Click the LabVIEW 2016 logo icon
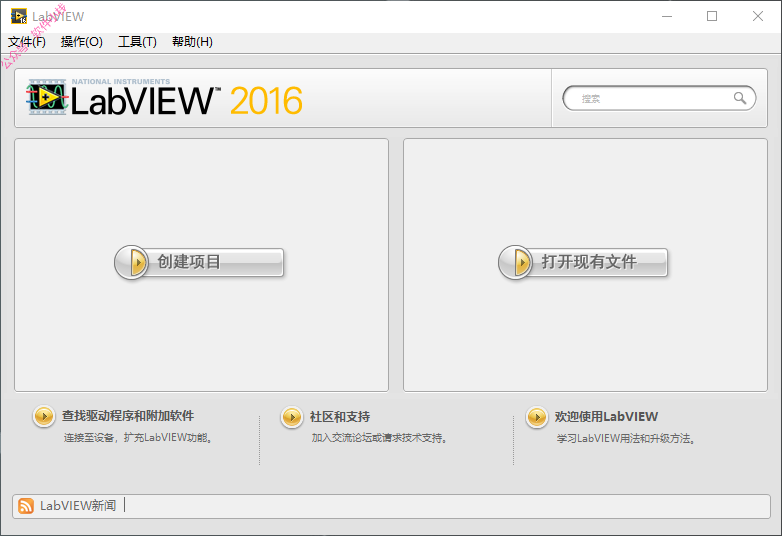The image size is (782, 536). [x=47, y=97]
